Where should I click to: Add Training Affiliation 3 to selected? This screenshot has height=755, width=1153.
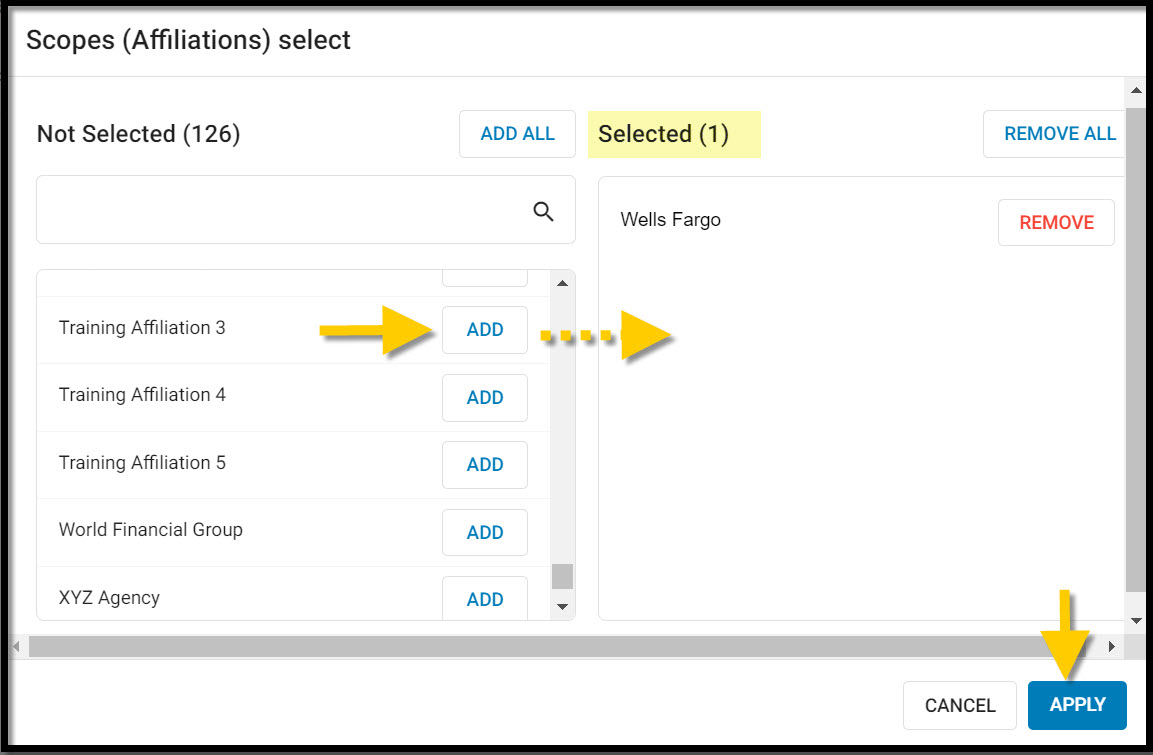coord(485,329)
